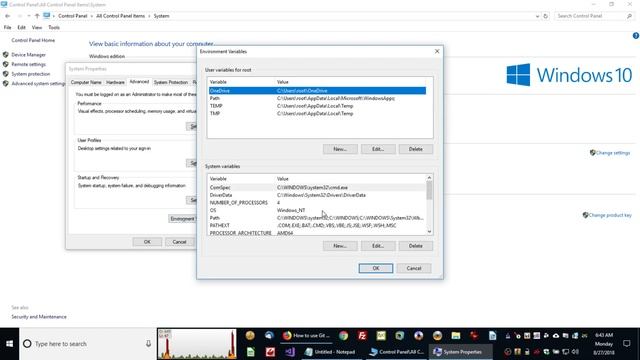The width and height of the screenshot is (640, 360).
Task: Close the Environment Variables dialog with X
Action: [437, 51]
